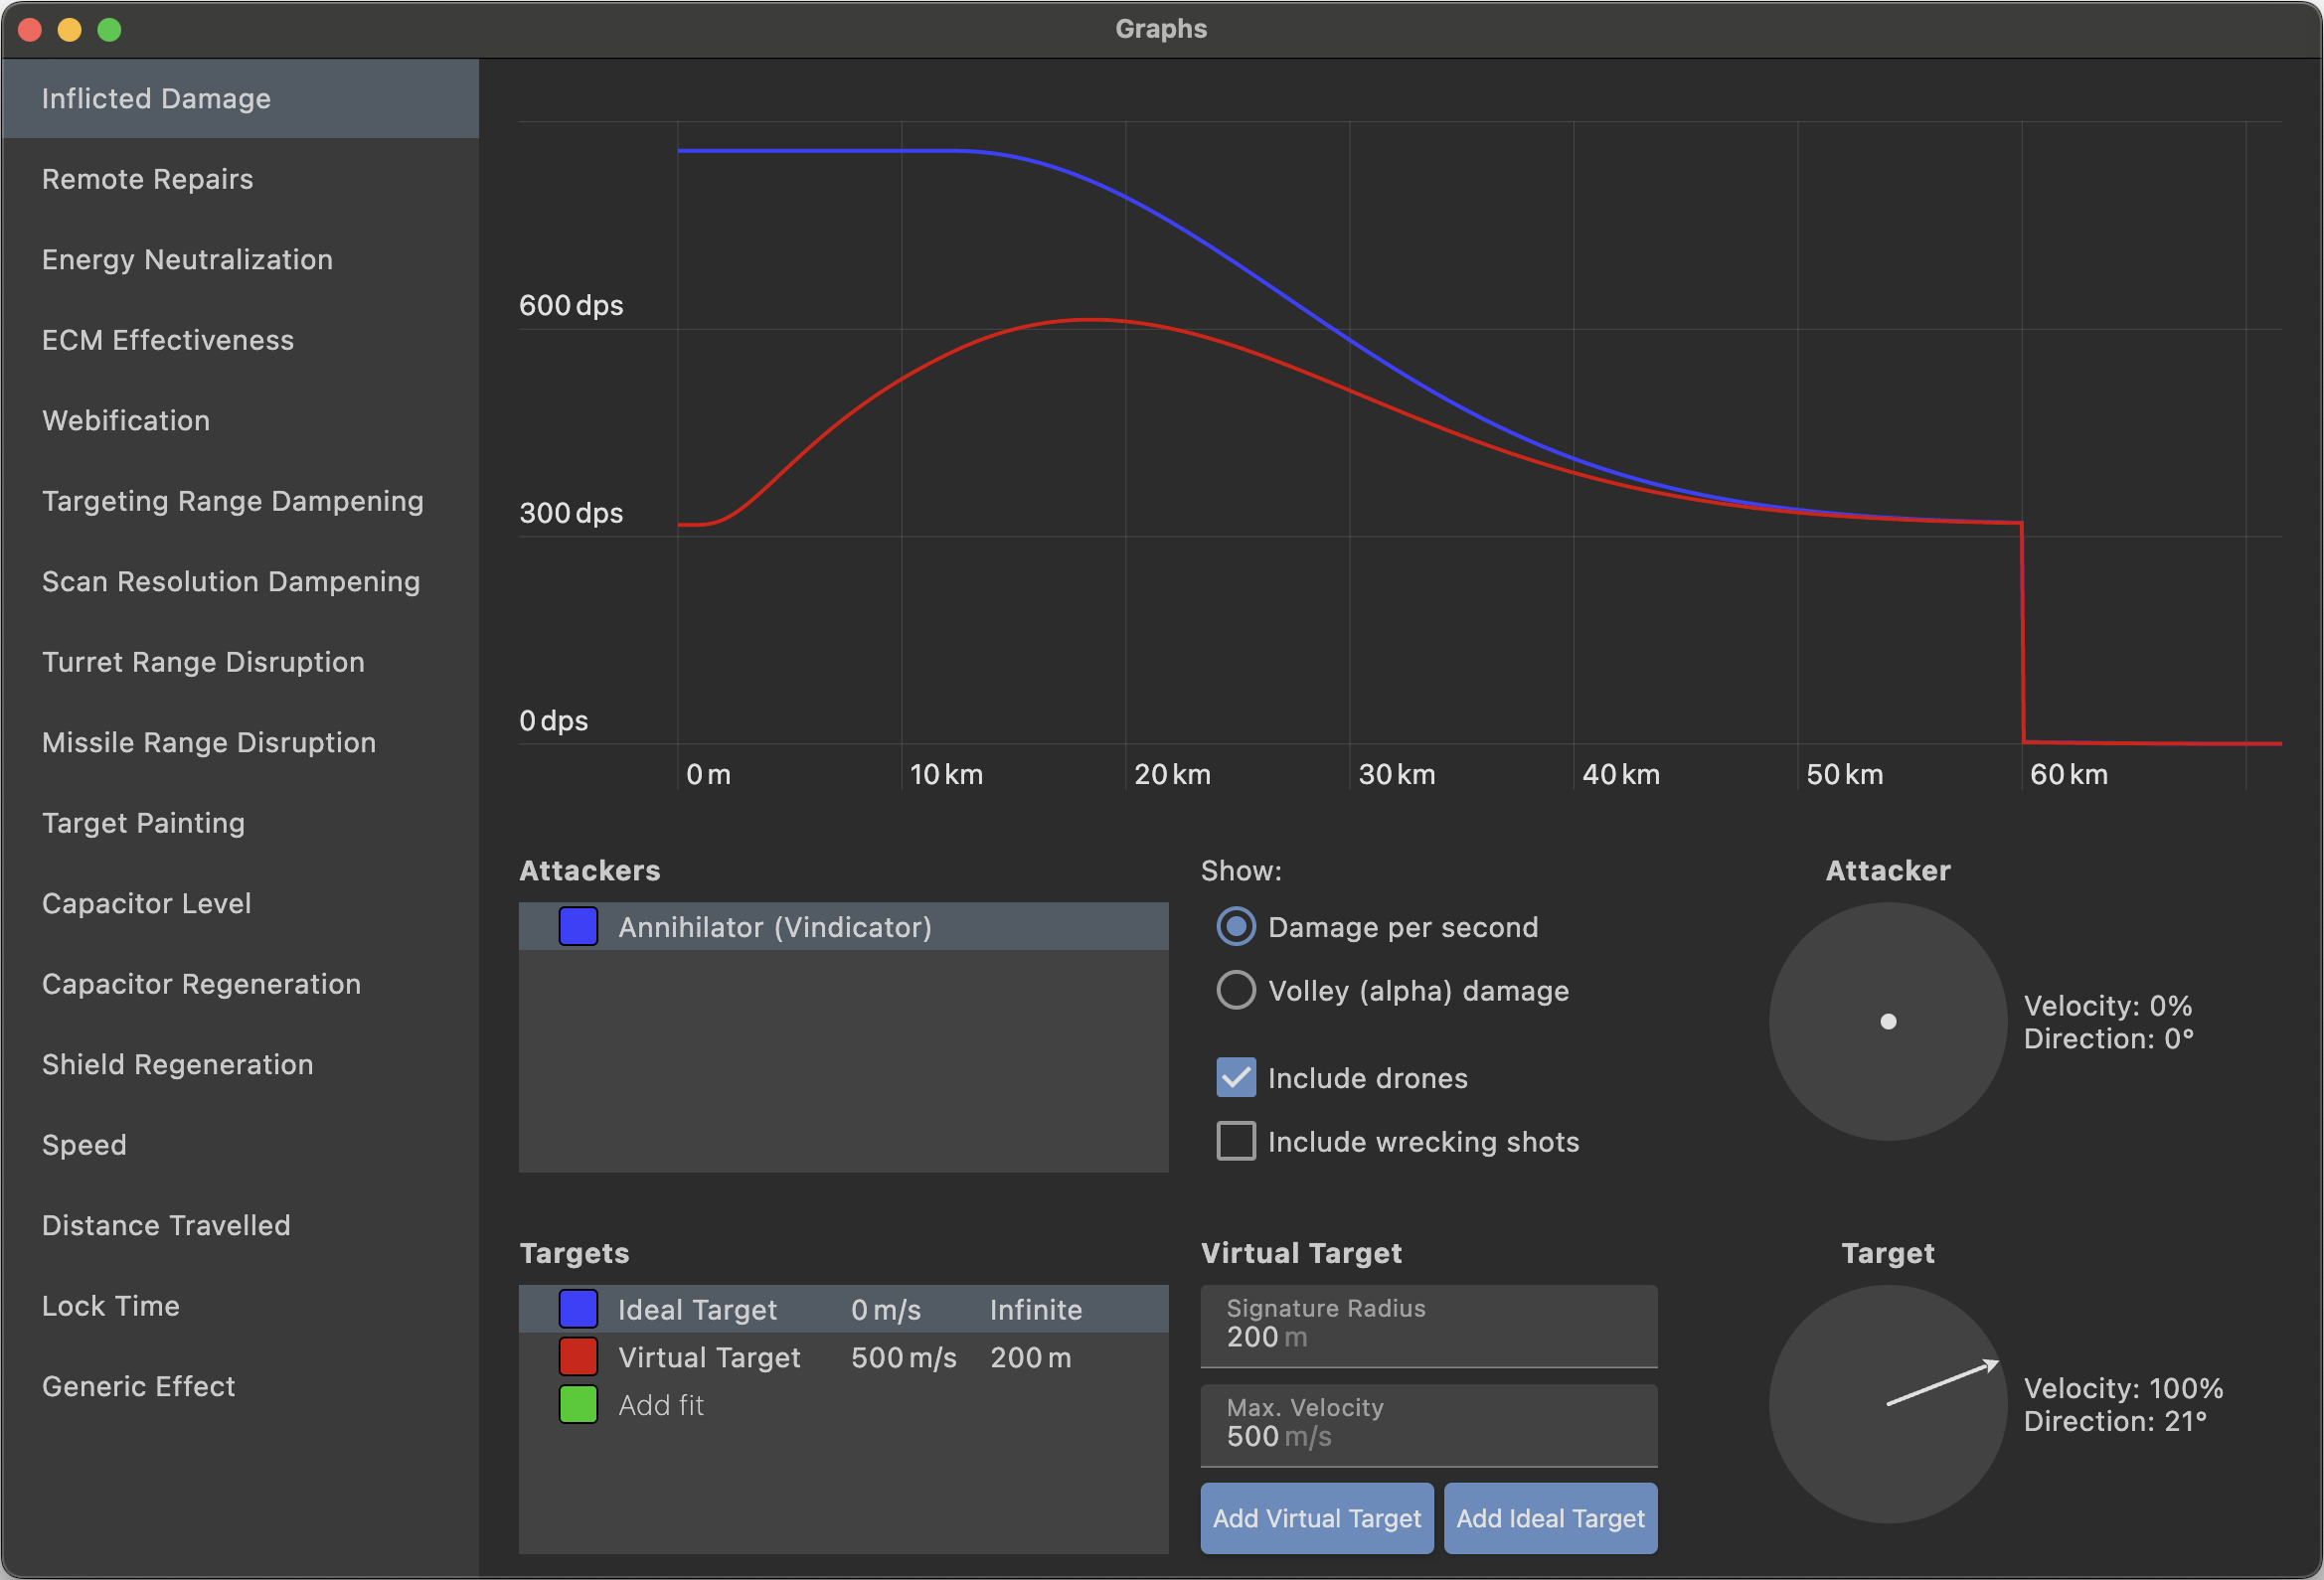2324x1580 pixels.
Task: Click the green Add fit swatch
Action: click(578, 1405)
